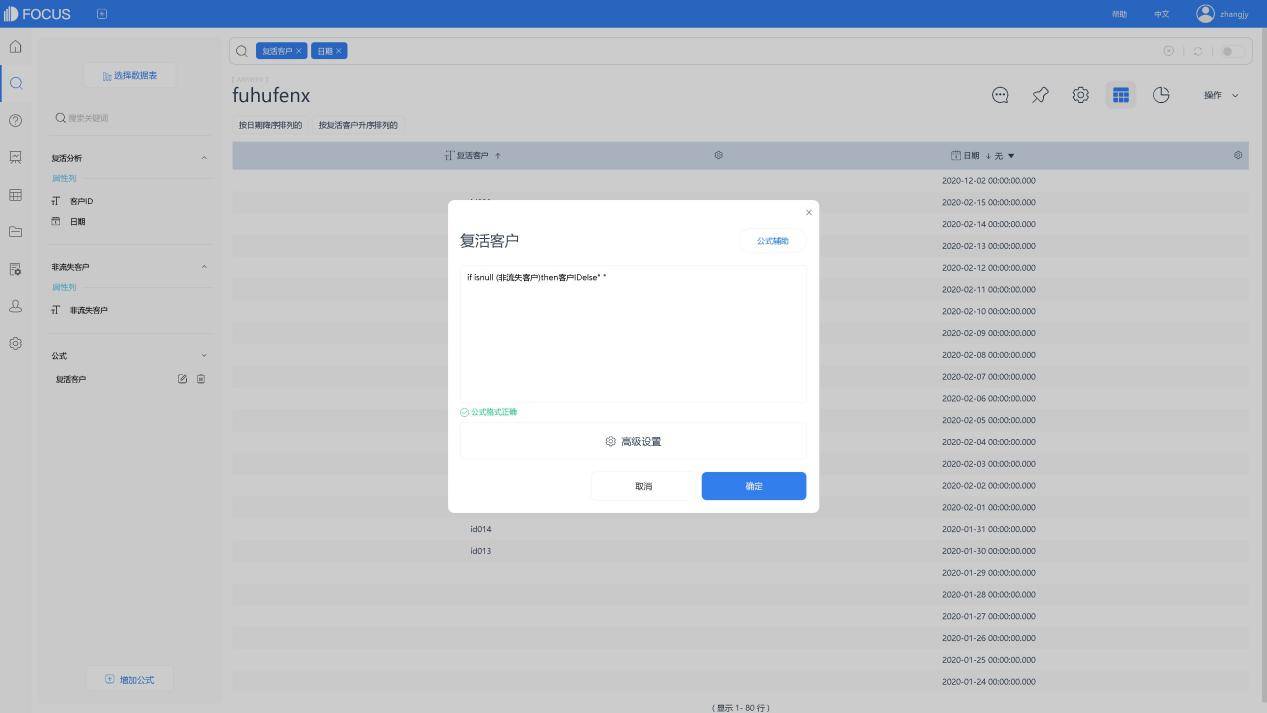Screen dimensions: 1267x713
Task: Click the comment chat bubble icon
Action: coord(1000,95)
